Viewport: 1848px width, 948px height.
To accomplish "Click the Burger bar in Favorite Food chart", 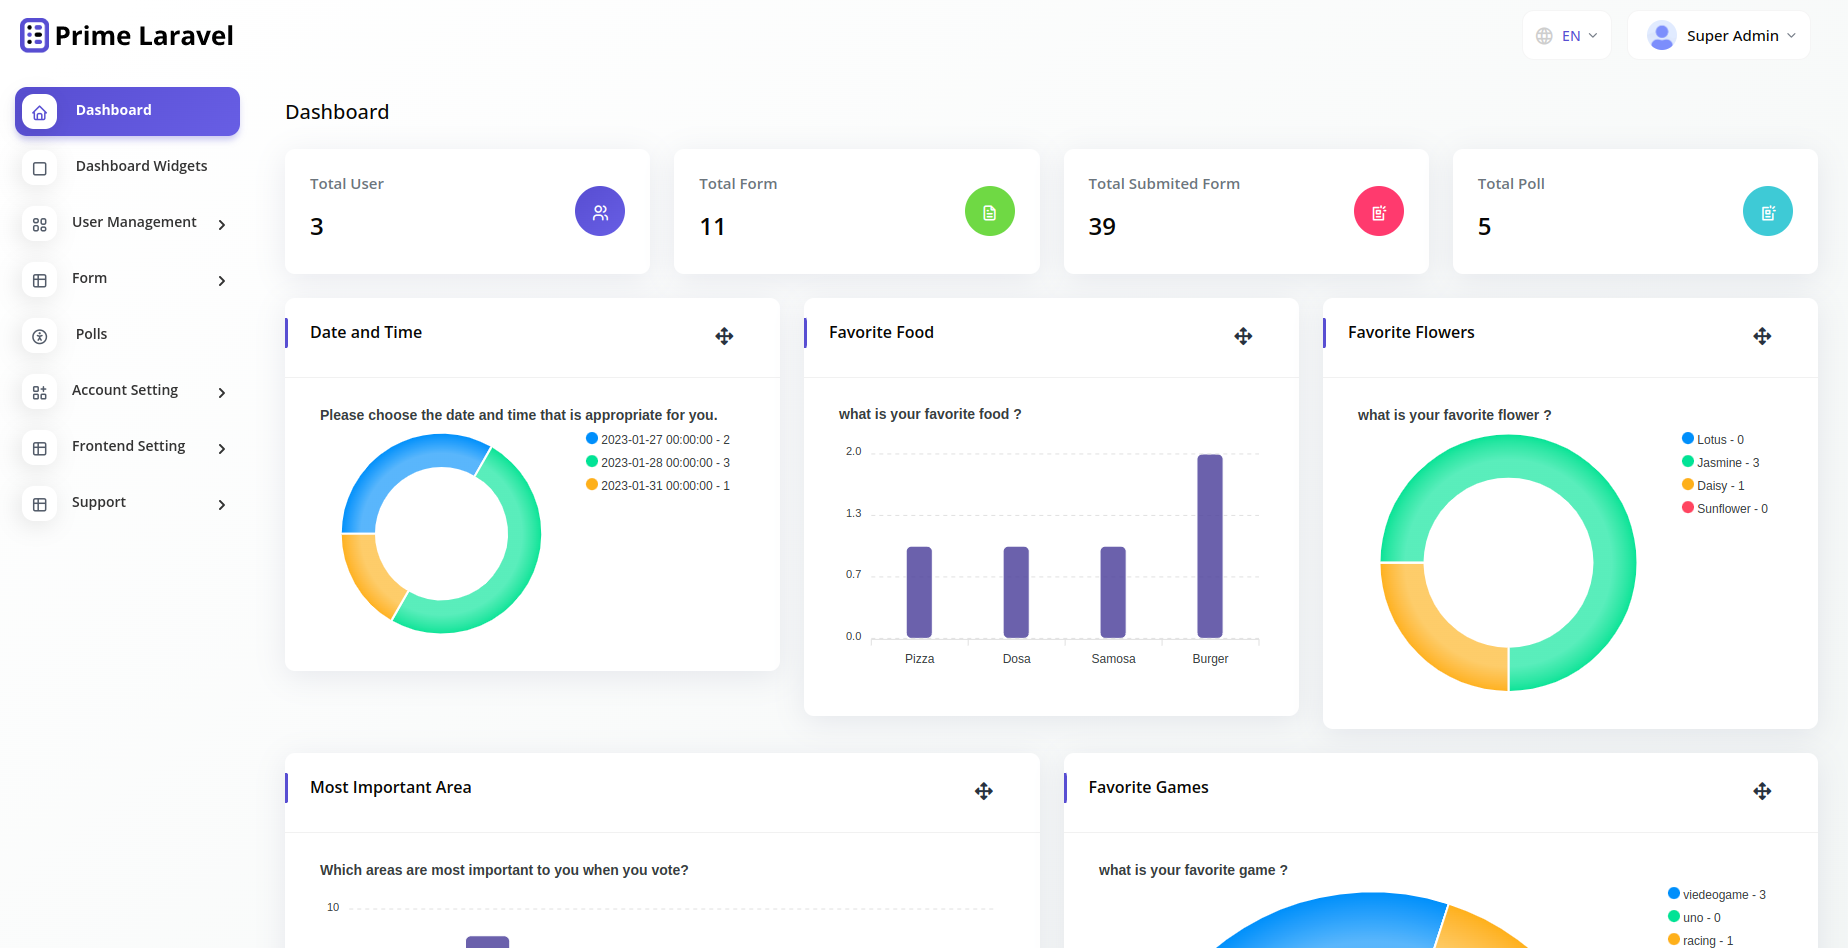I will (x=1210, y=546).
